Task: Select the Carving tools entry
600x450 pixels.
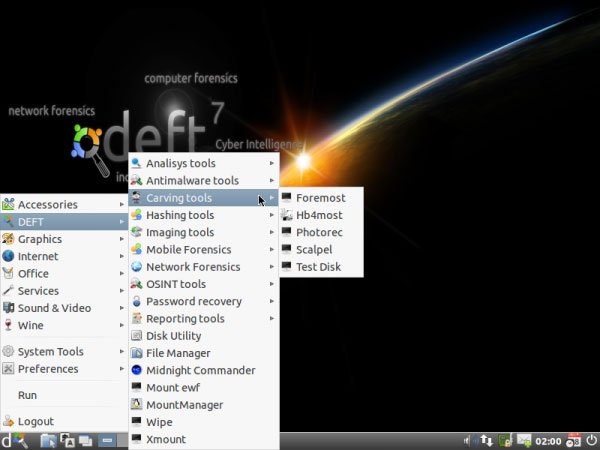Action: pyautogui.click(x=204, y=197)
